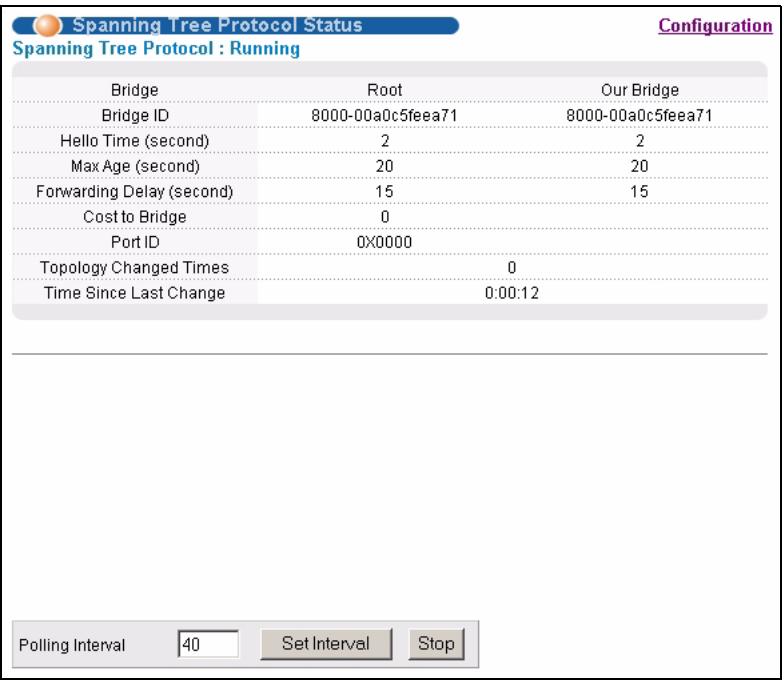Select the Root Bridge ID value 8000-00a0c5feea71
The height and width of the screenshot is (682, 784).
pyautogui.click(x=384, y=116)
